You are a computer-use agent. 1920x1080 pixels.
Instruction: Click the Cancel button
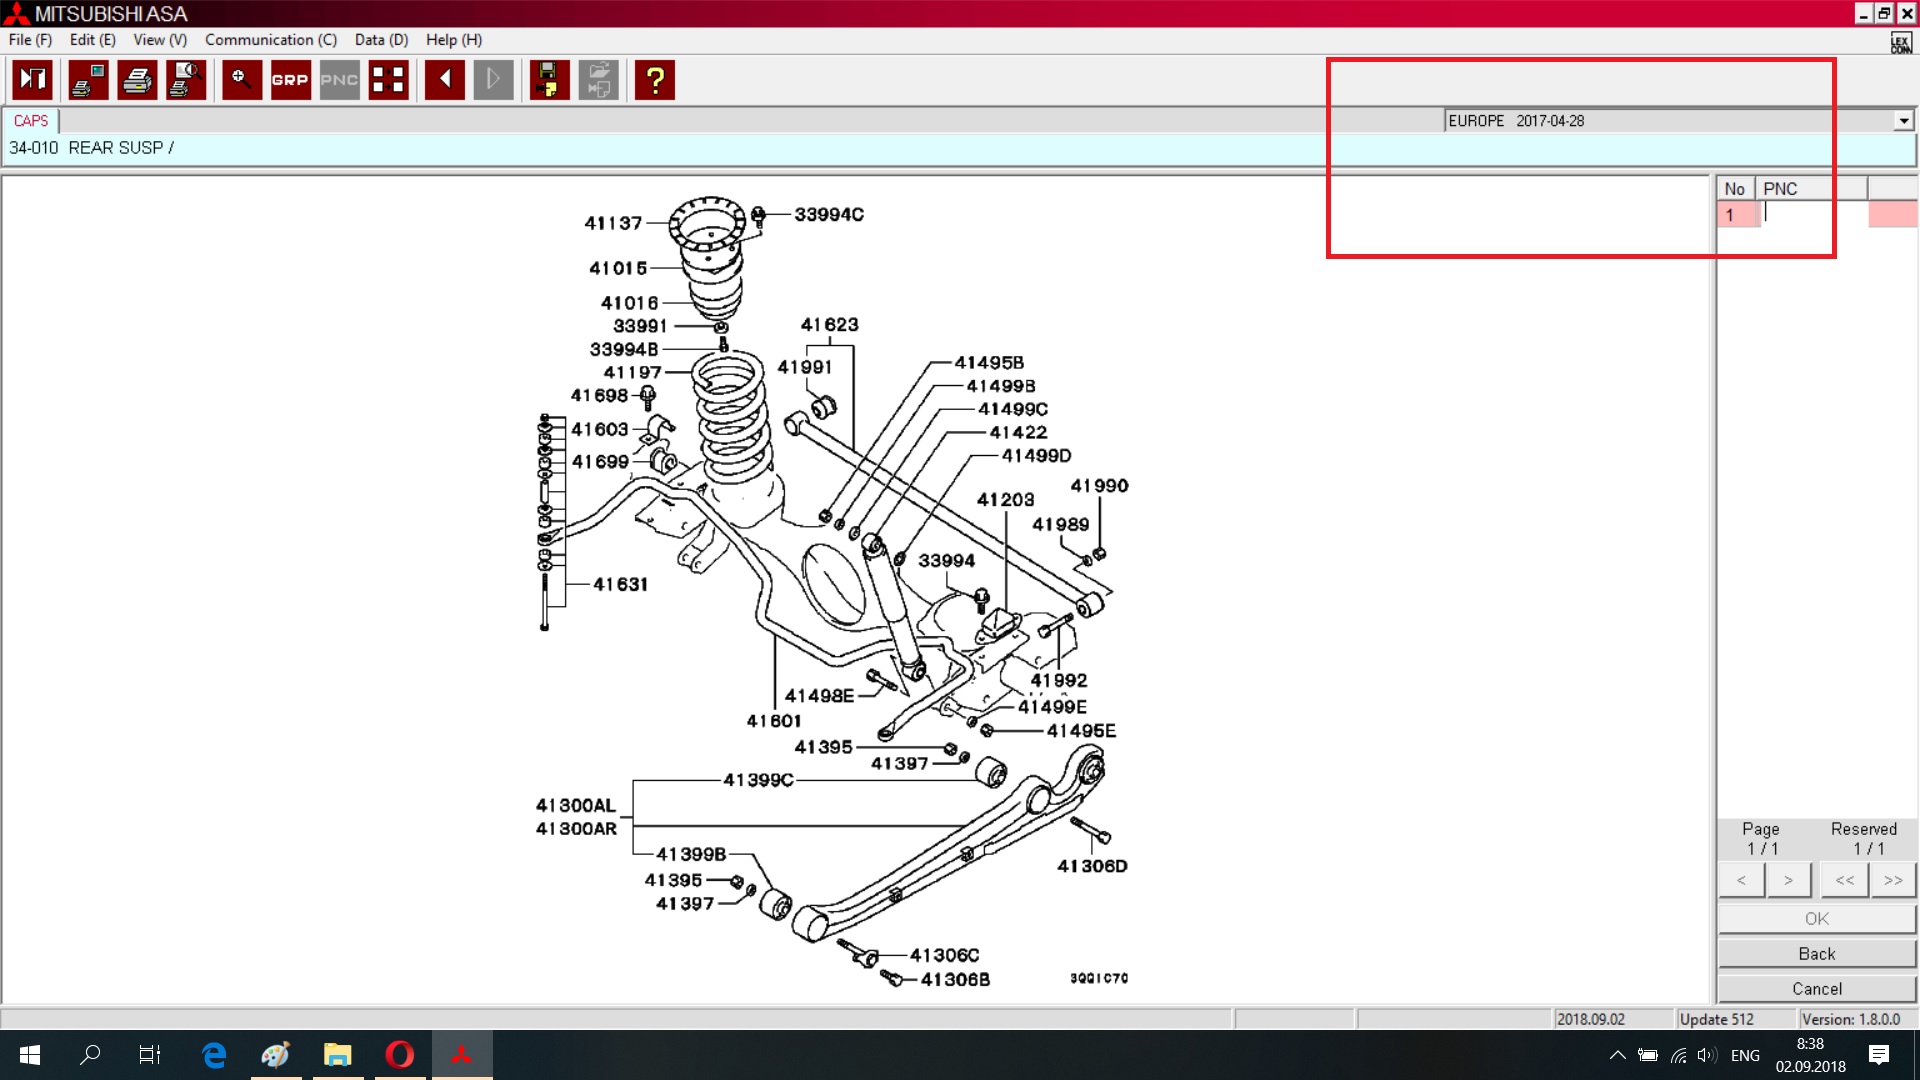(x=1816, y=989)
